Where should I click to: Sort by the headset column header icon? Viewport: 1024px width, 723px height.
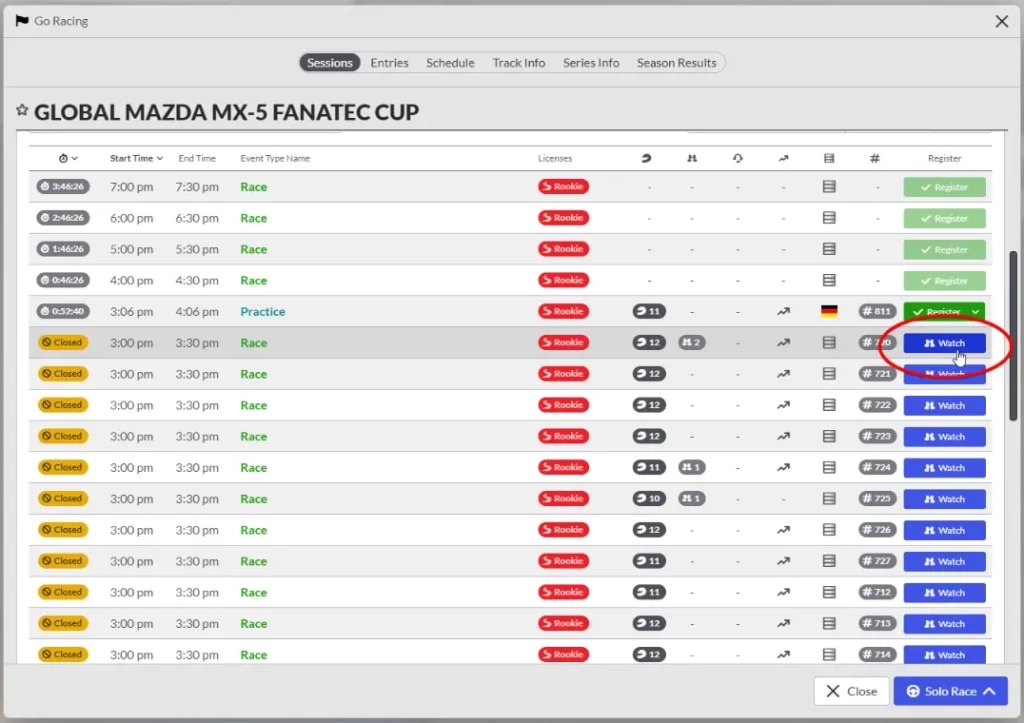tap(737, 158)
